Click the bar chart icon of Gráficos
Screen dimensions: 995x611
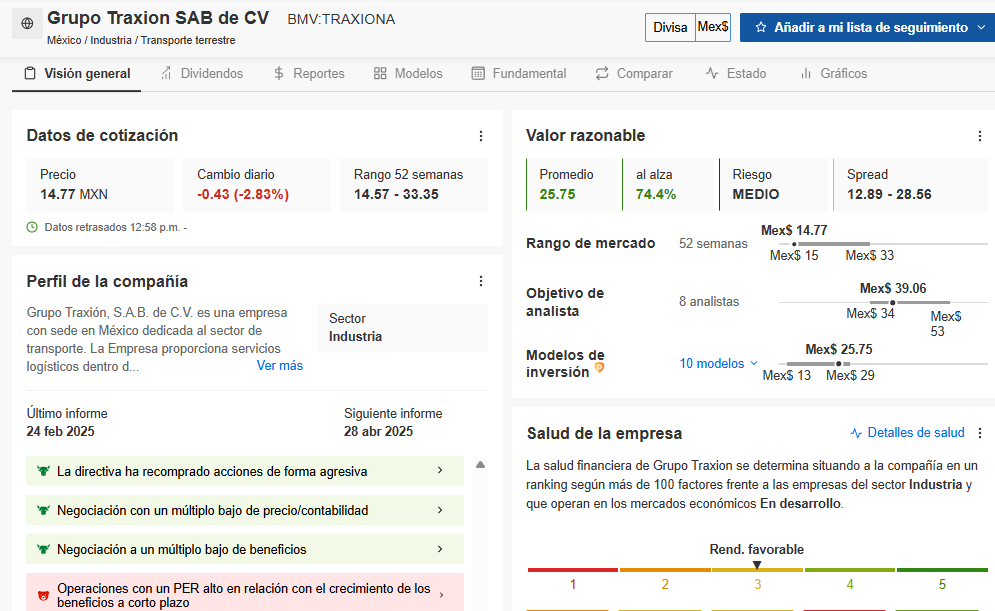806,74
